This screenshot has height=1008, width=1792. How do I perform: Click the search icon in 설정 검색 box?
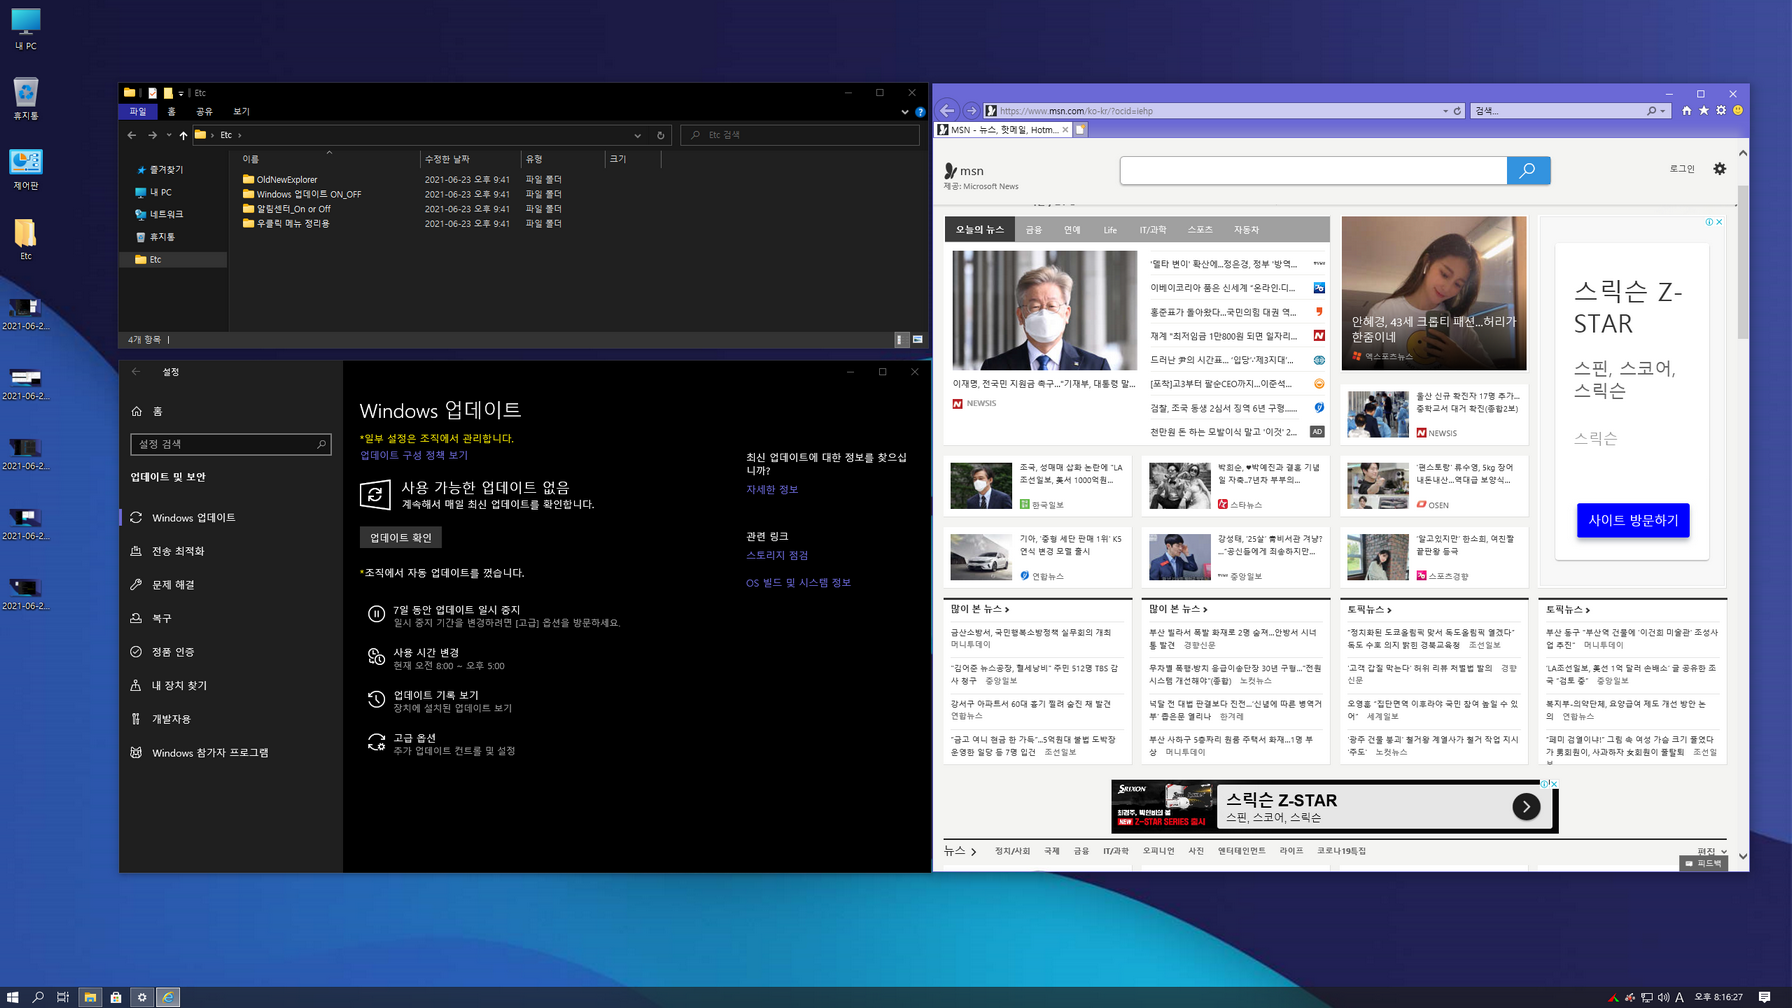click(321, 444)
